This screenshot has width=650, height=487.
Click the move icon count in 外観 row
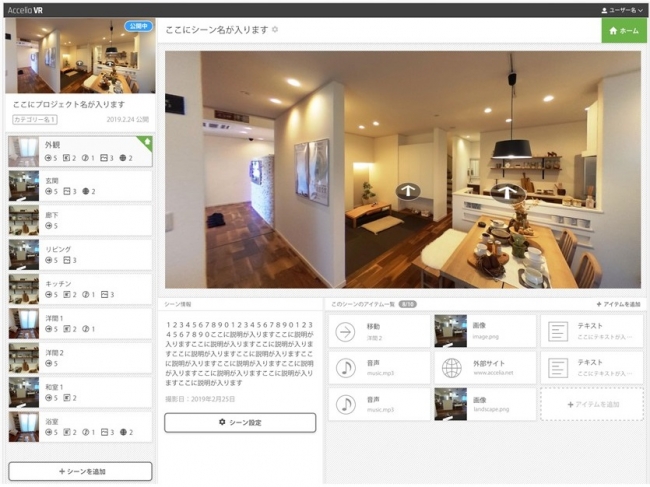[x=51, y=158]
